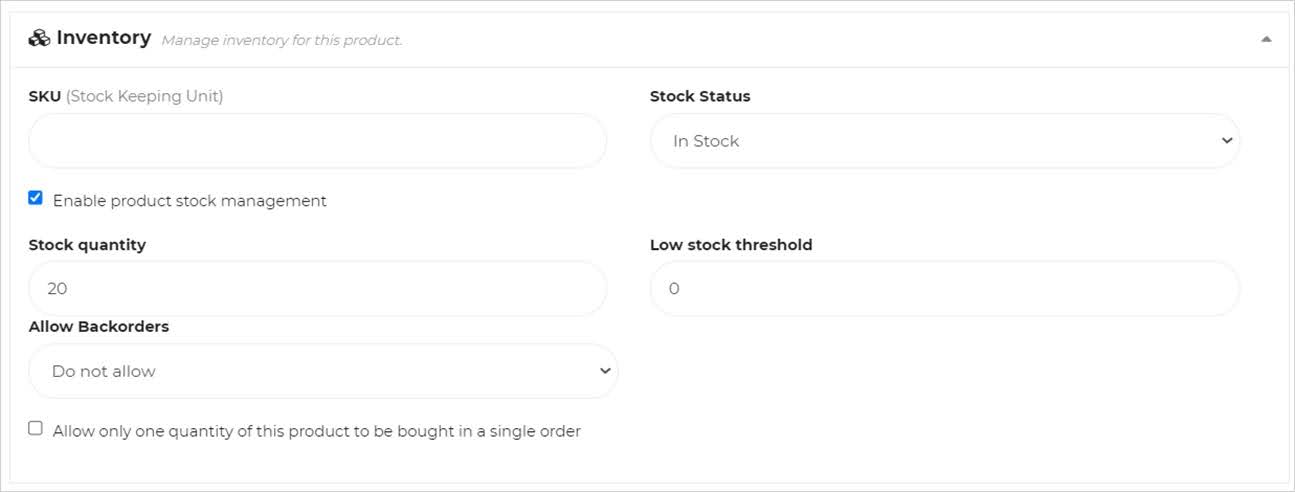Disable the product stock management checkbox

36,198
